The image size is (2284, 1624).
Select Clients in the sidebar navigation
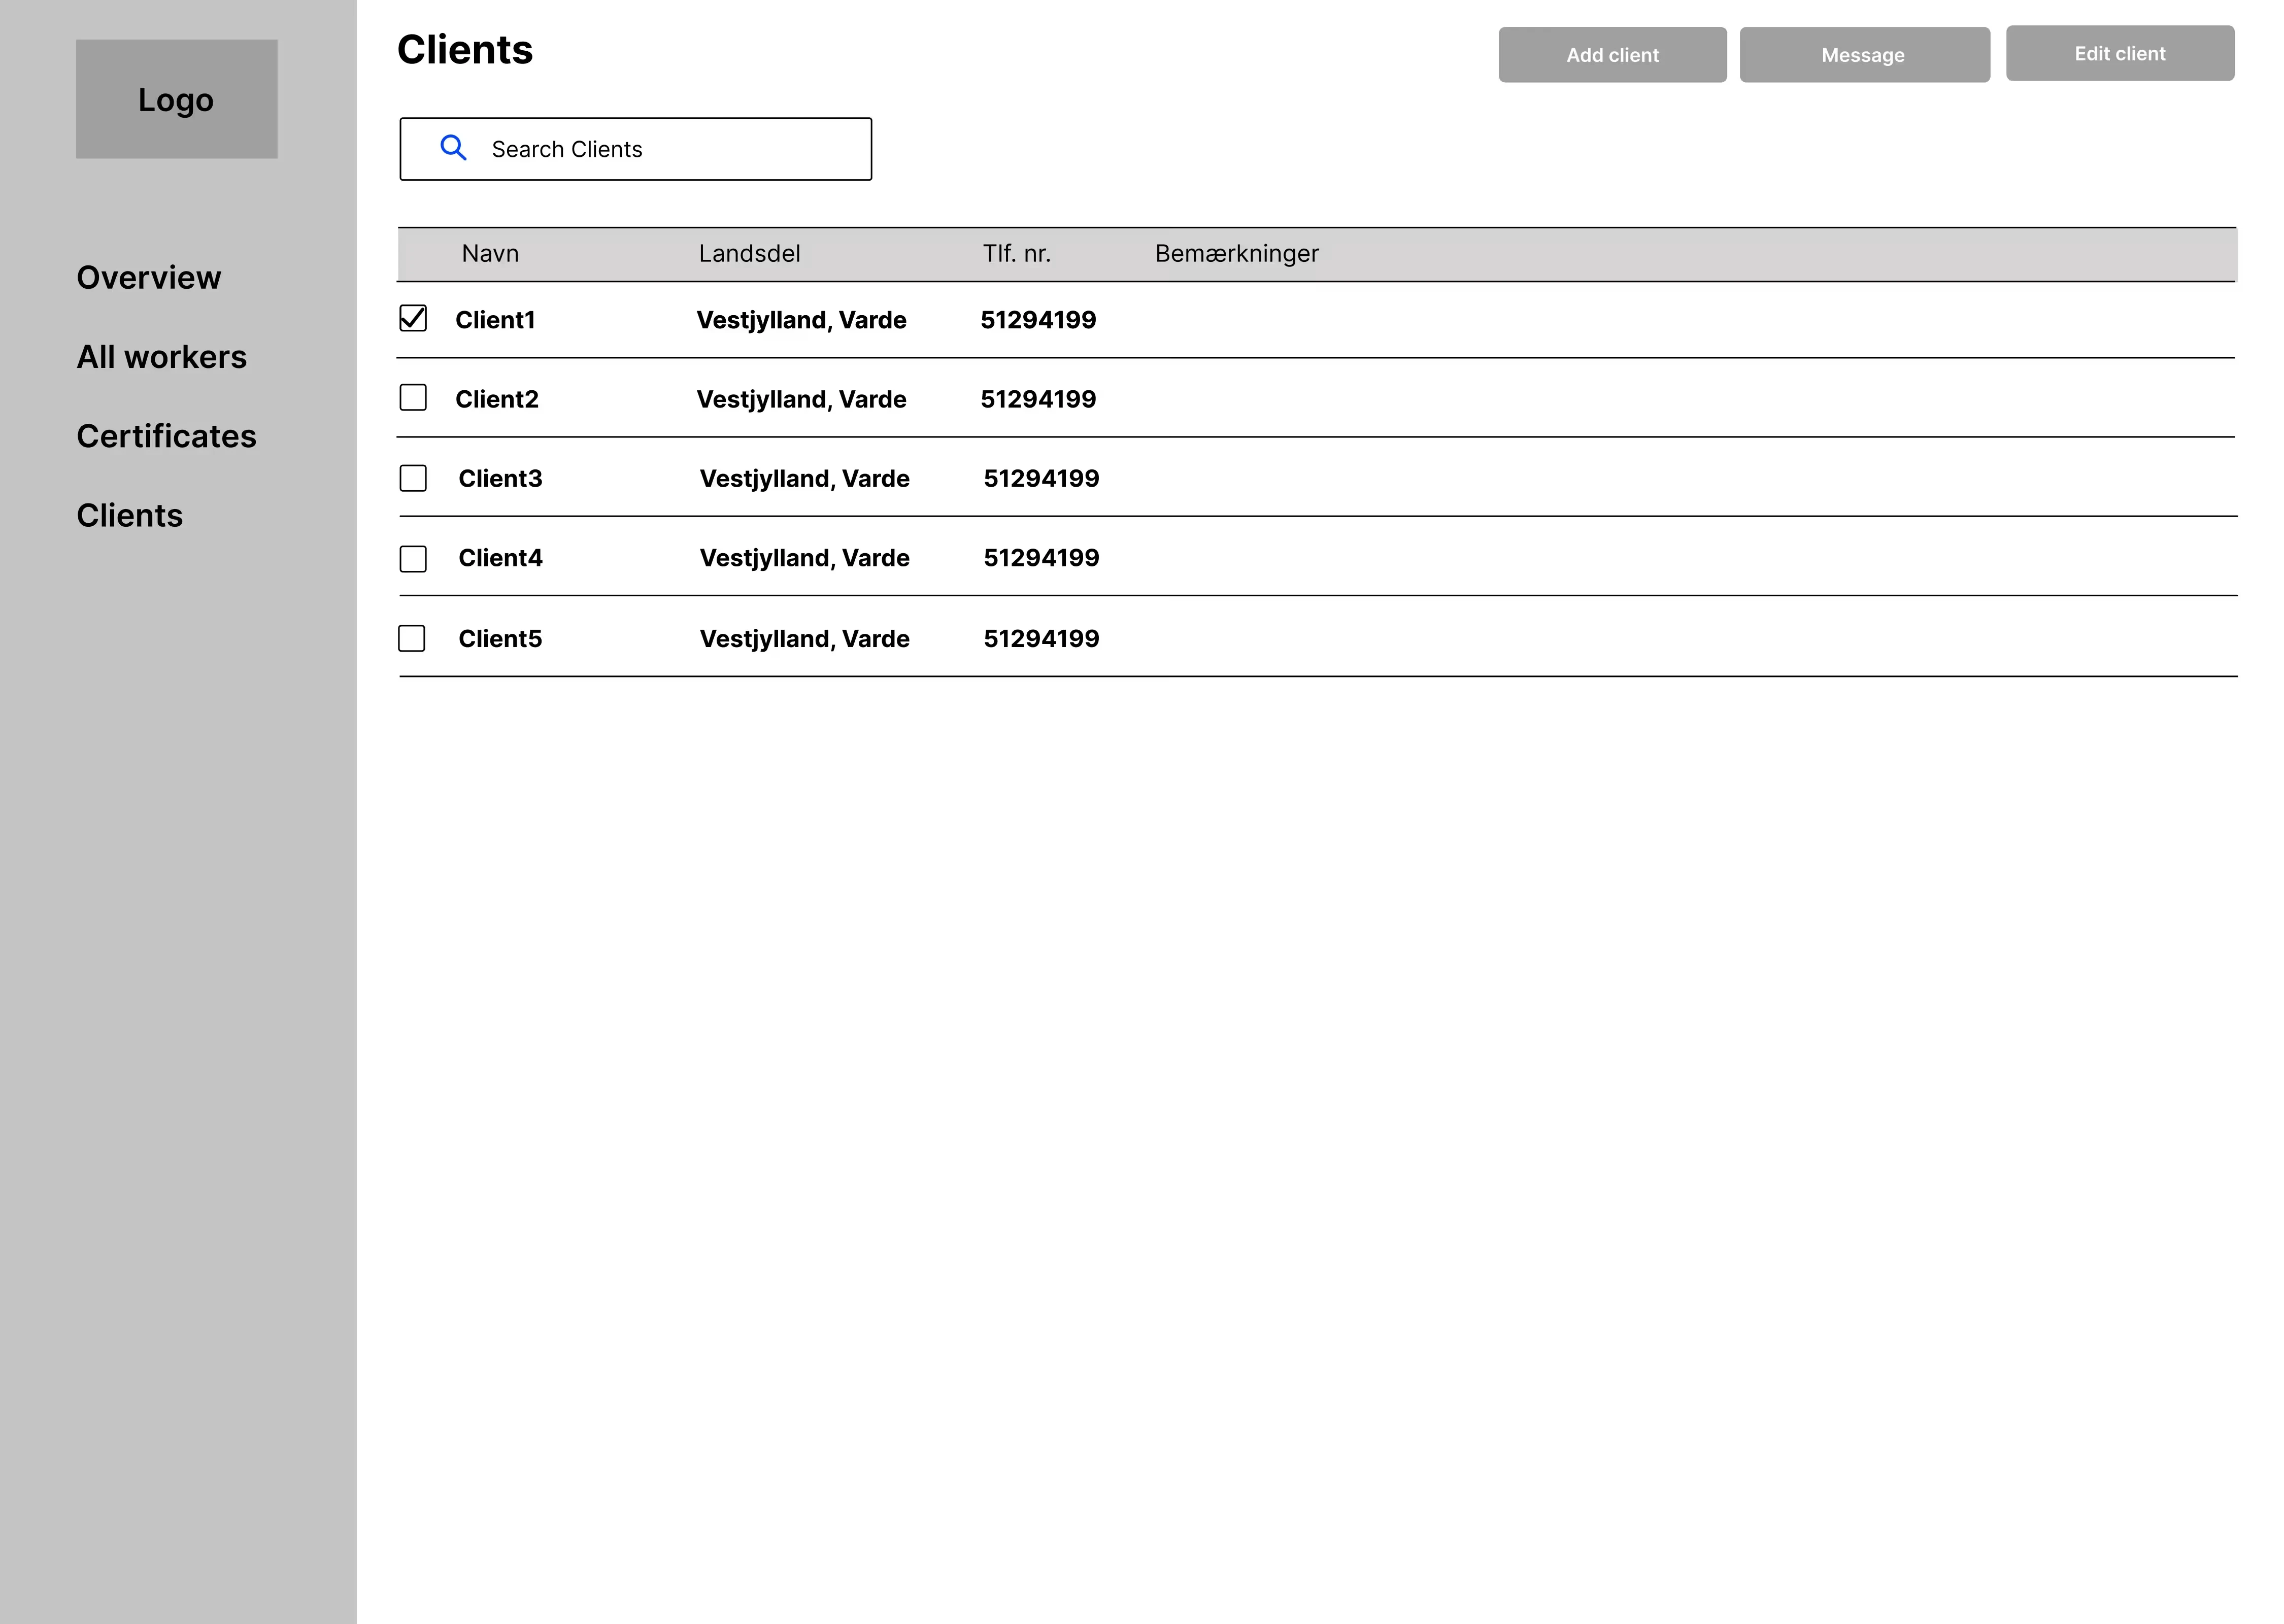130,515
